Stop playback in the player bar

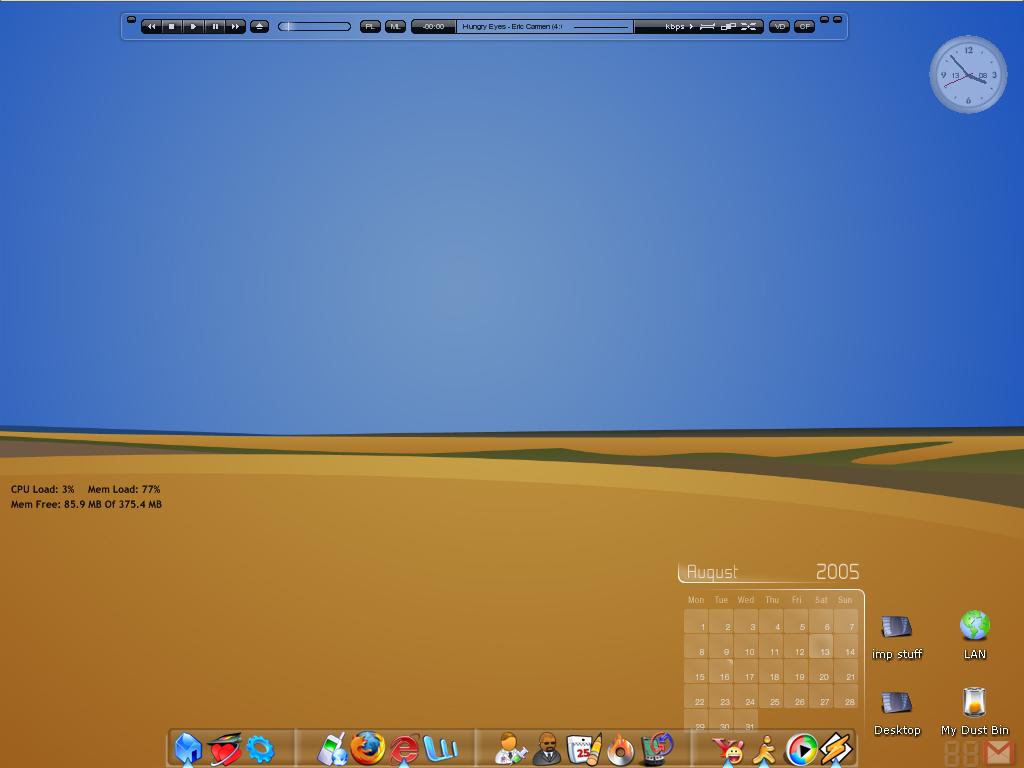172,27
